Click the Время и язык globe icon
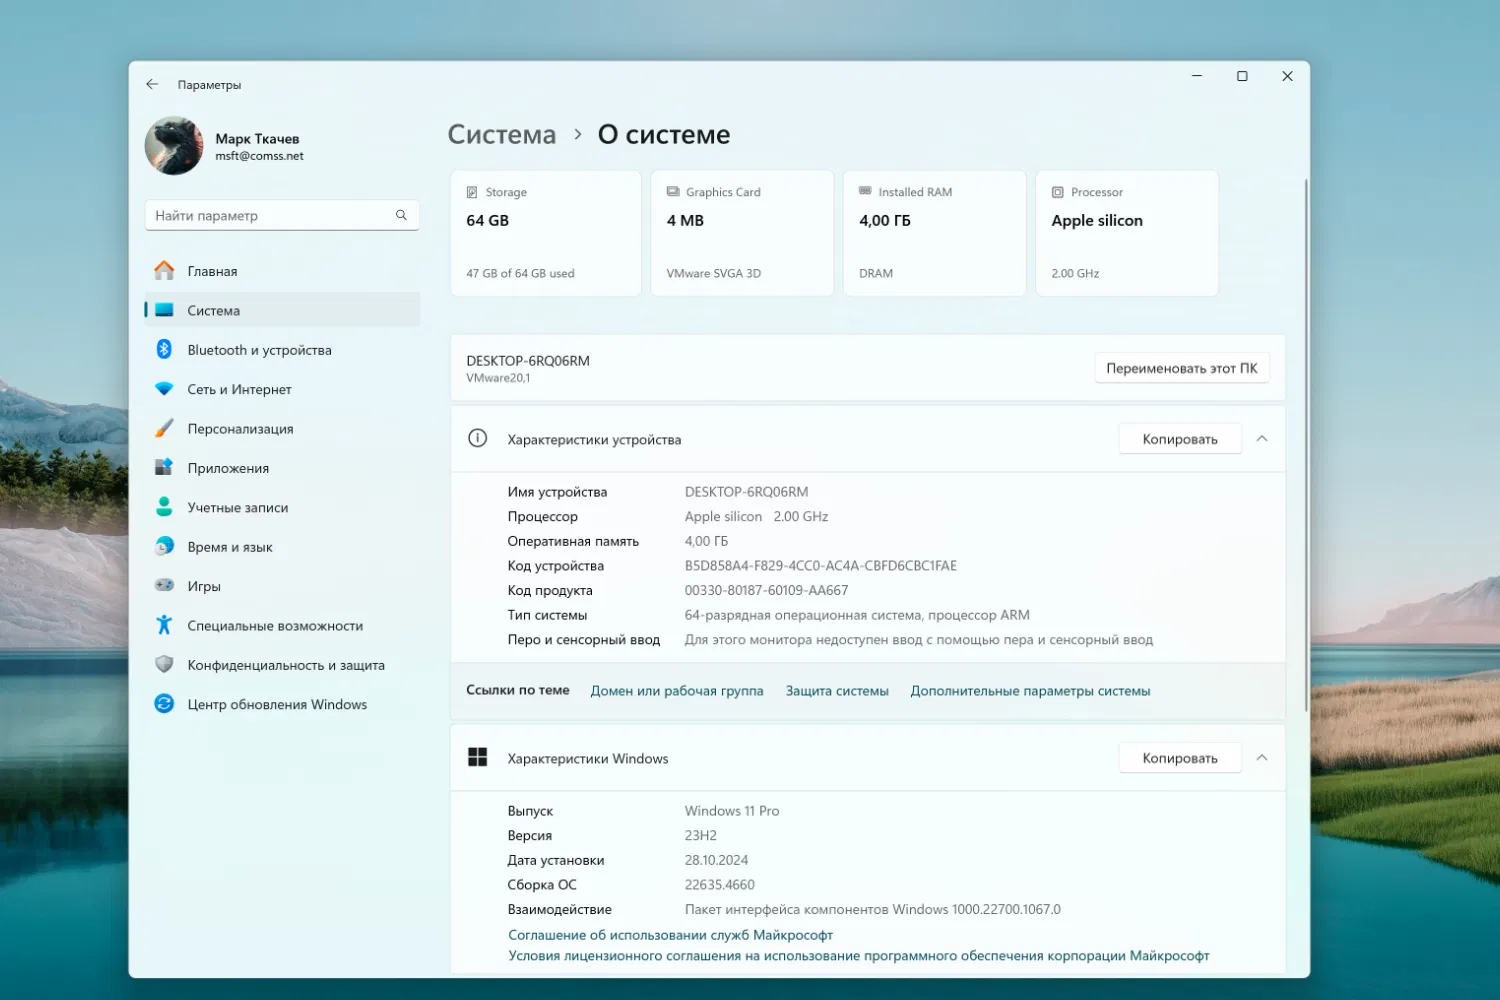The image size is (1500, 1000). pyautogui.click(x=164, y=546)
